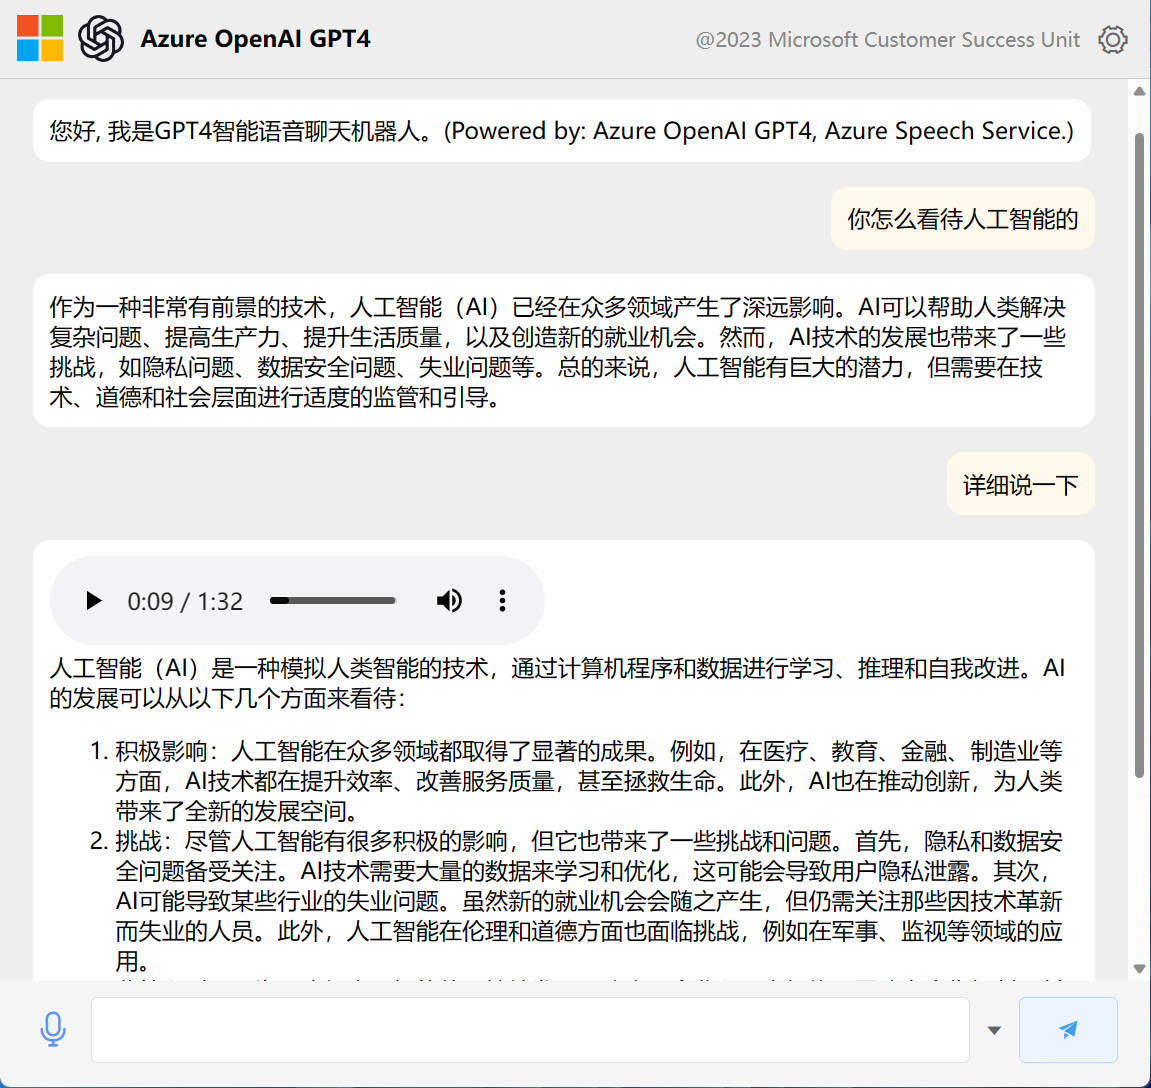Click the audio time display 0:09 / 1:32

pyautogui.click(x=185, y=601)
